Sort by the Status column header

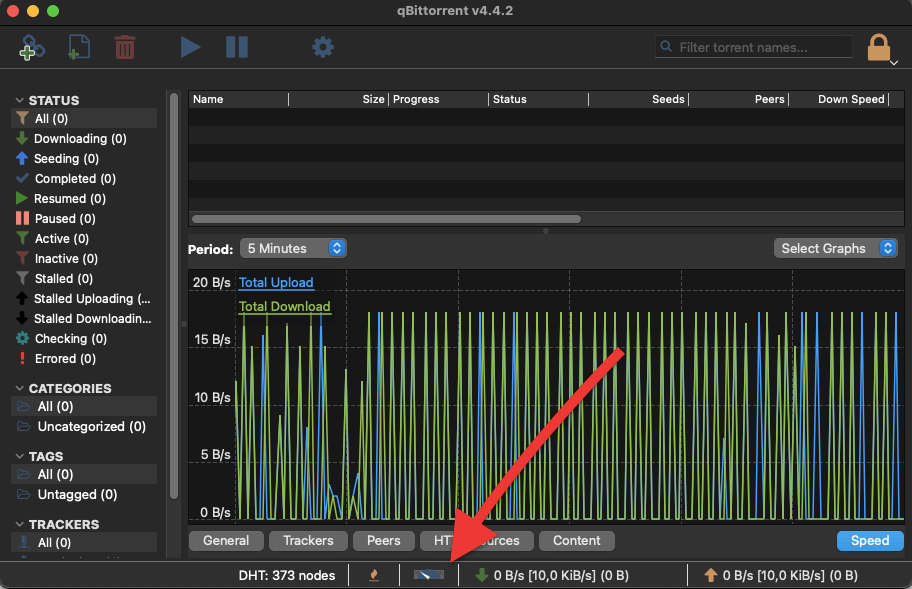(539, 99)
